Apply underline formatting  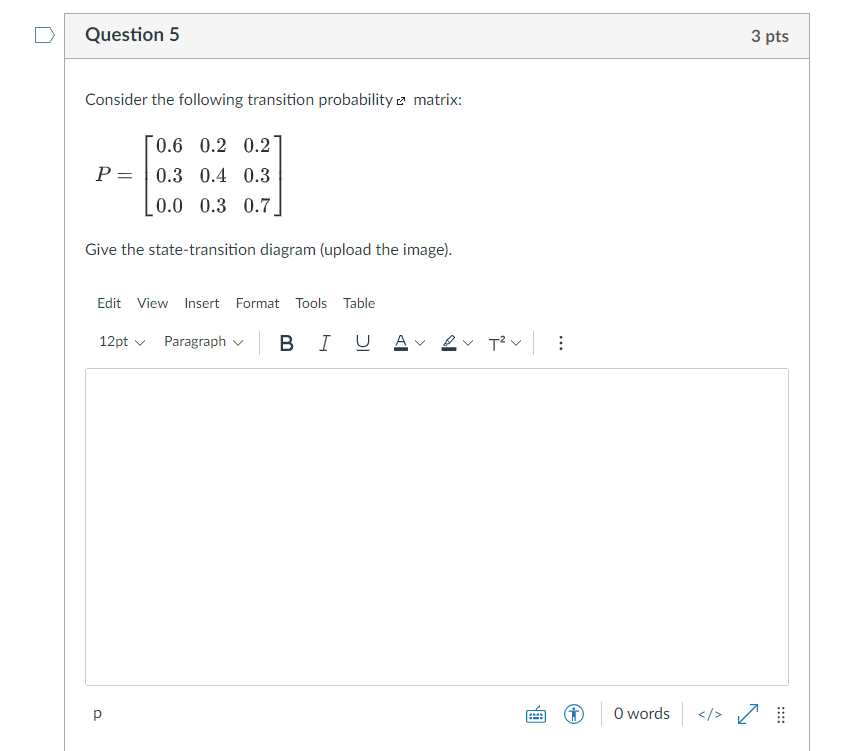(362, 343)
